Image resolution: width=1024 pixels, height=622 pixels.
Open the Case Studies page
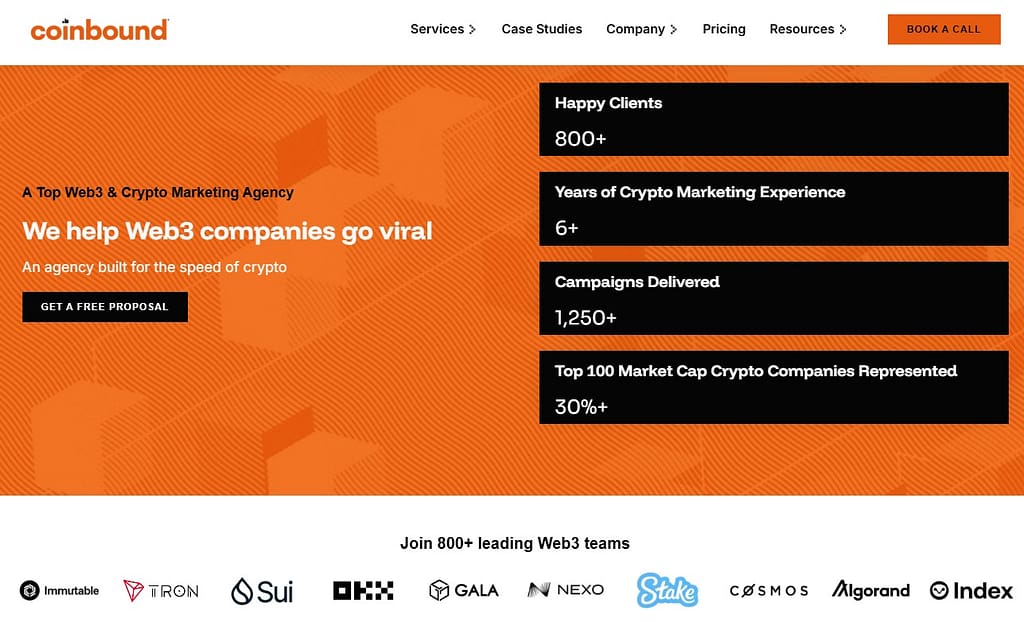(542, 29)
